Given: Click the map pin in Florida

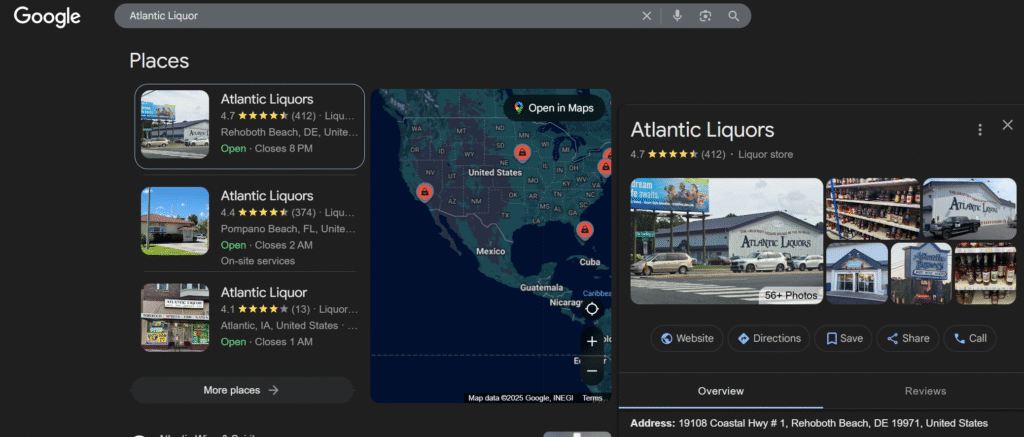Looking at the screenshot, I should click(584, 230).
